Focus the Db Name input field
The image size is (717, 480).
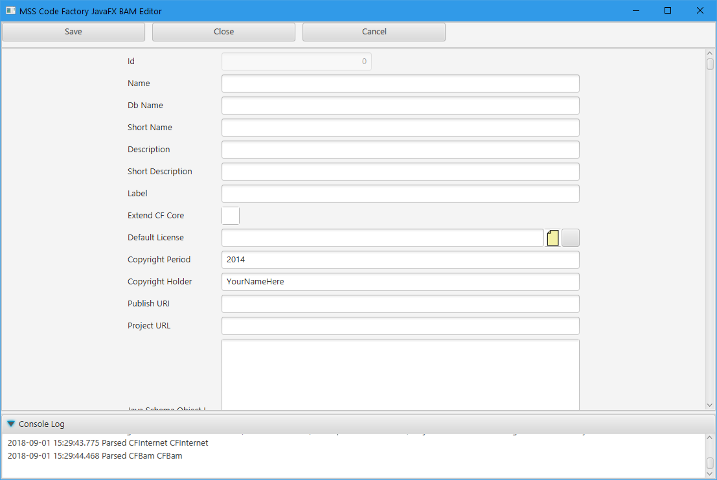pos(400,105)
